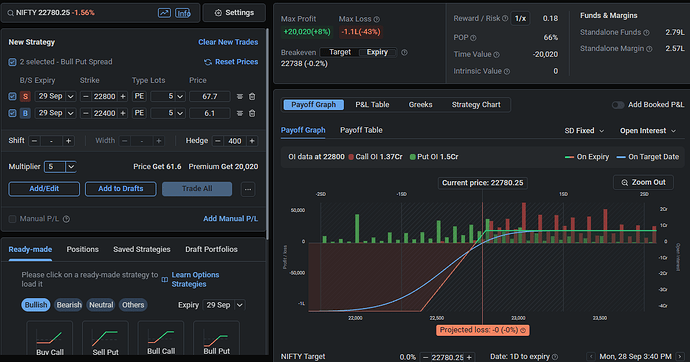This screenshot has height=362, width=690.
Task: Click Standalone Margin help icon
Action: [649, 49]
